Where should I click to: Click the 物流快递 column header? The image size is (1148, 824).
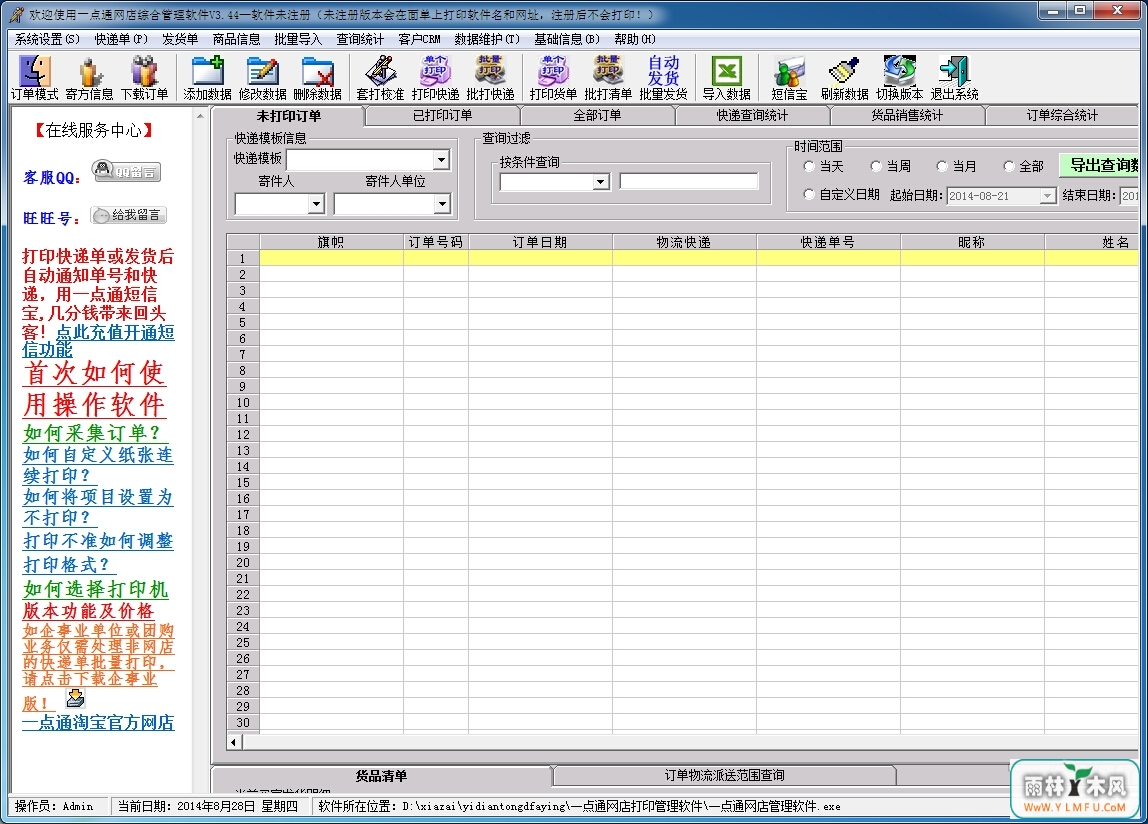point(684,242)
